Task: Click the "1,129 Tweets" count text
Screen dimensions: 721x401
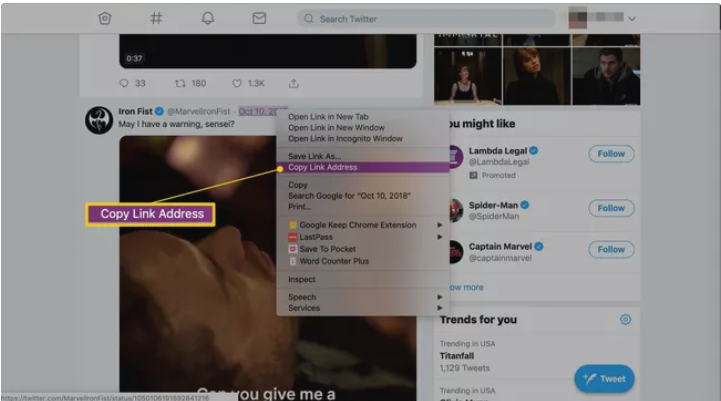Action: (464, 368)
